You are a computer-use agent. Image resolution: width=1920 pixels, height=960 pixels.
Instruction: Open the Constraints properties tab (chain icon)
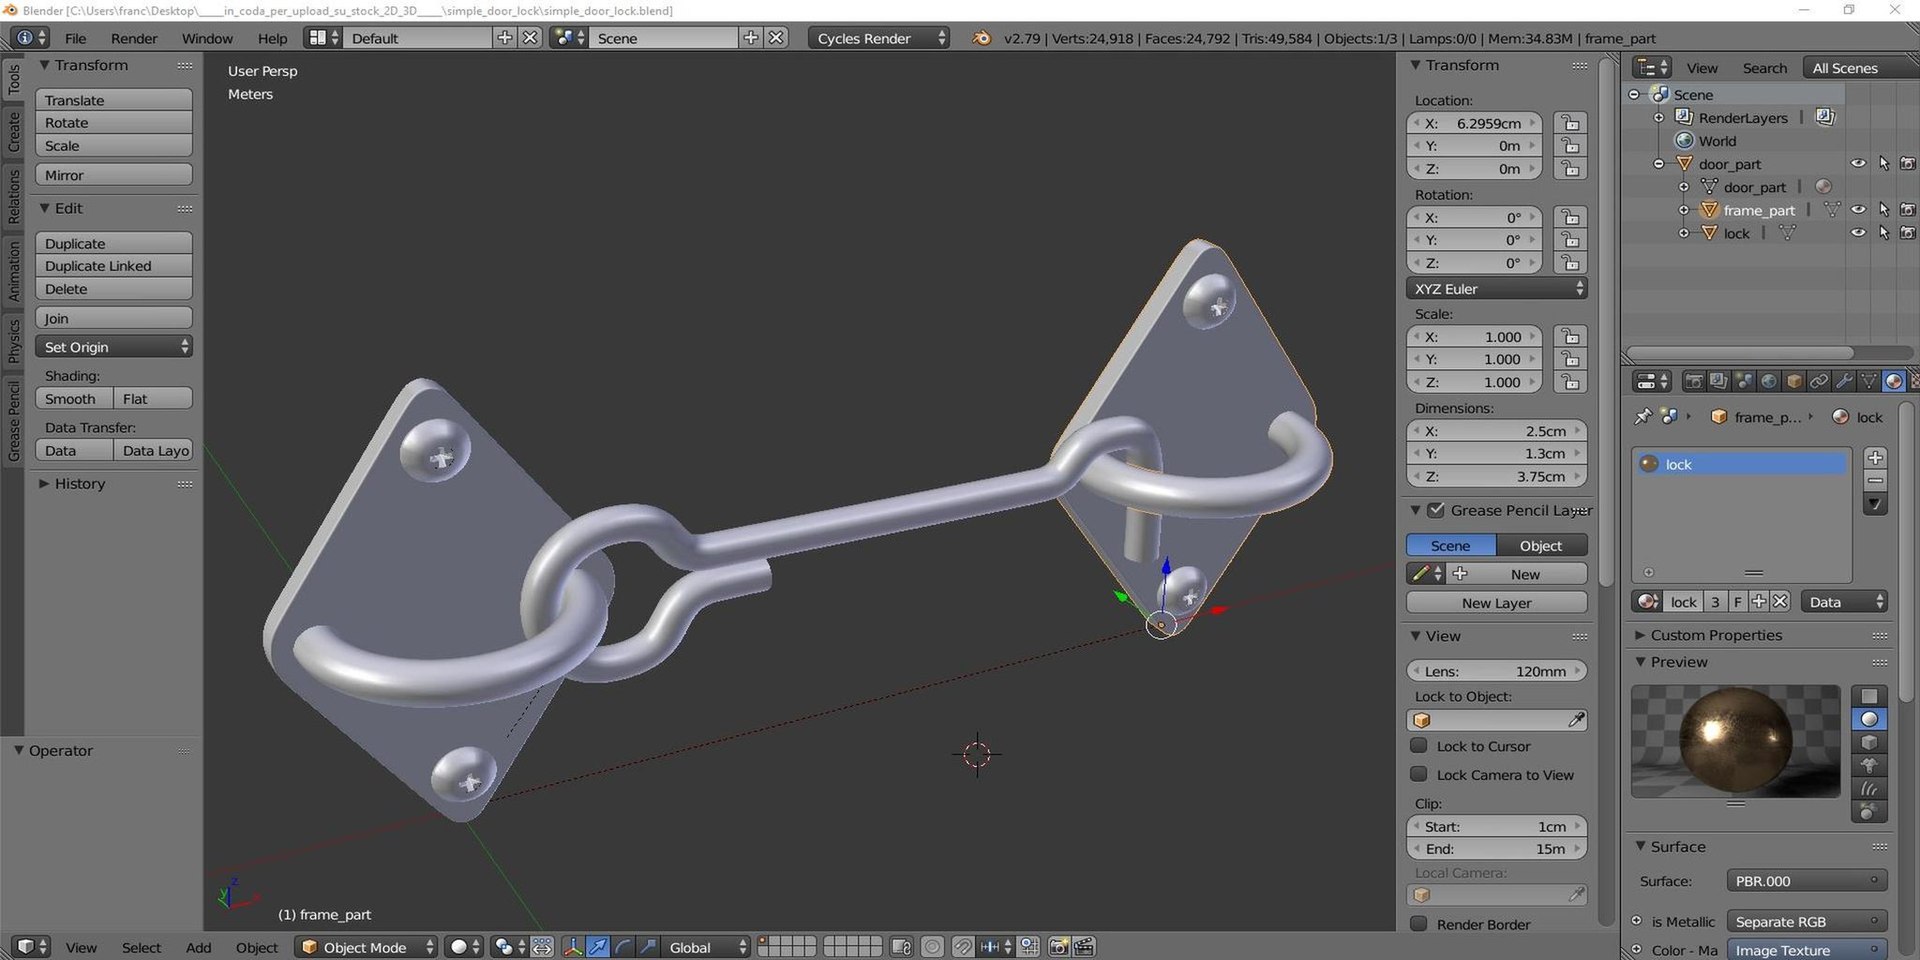pos(1819,381)
